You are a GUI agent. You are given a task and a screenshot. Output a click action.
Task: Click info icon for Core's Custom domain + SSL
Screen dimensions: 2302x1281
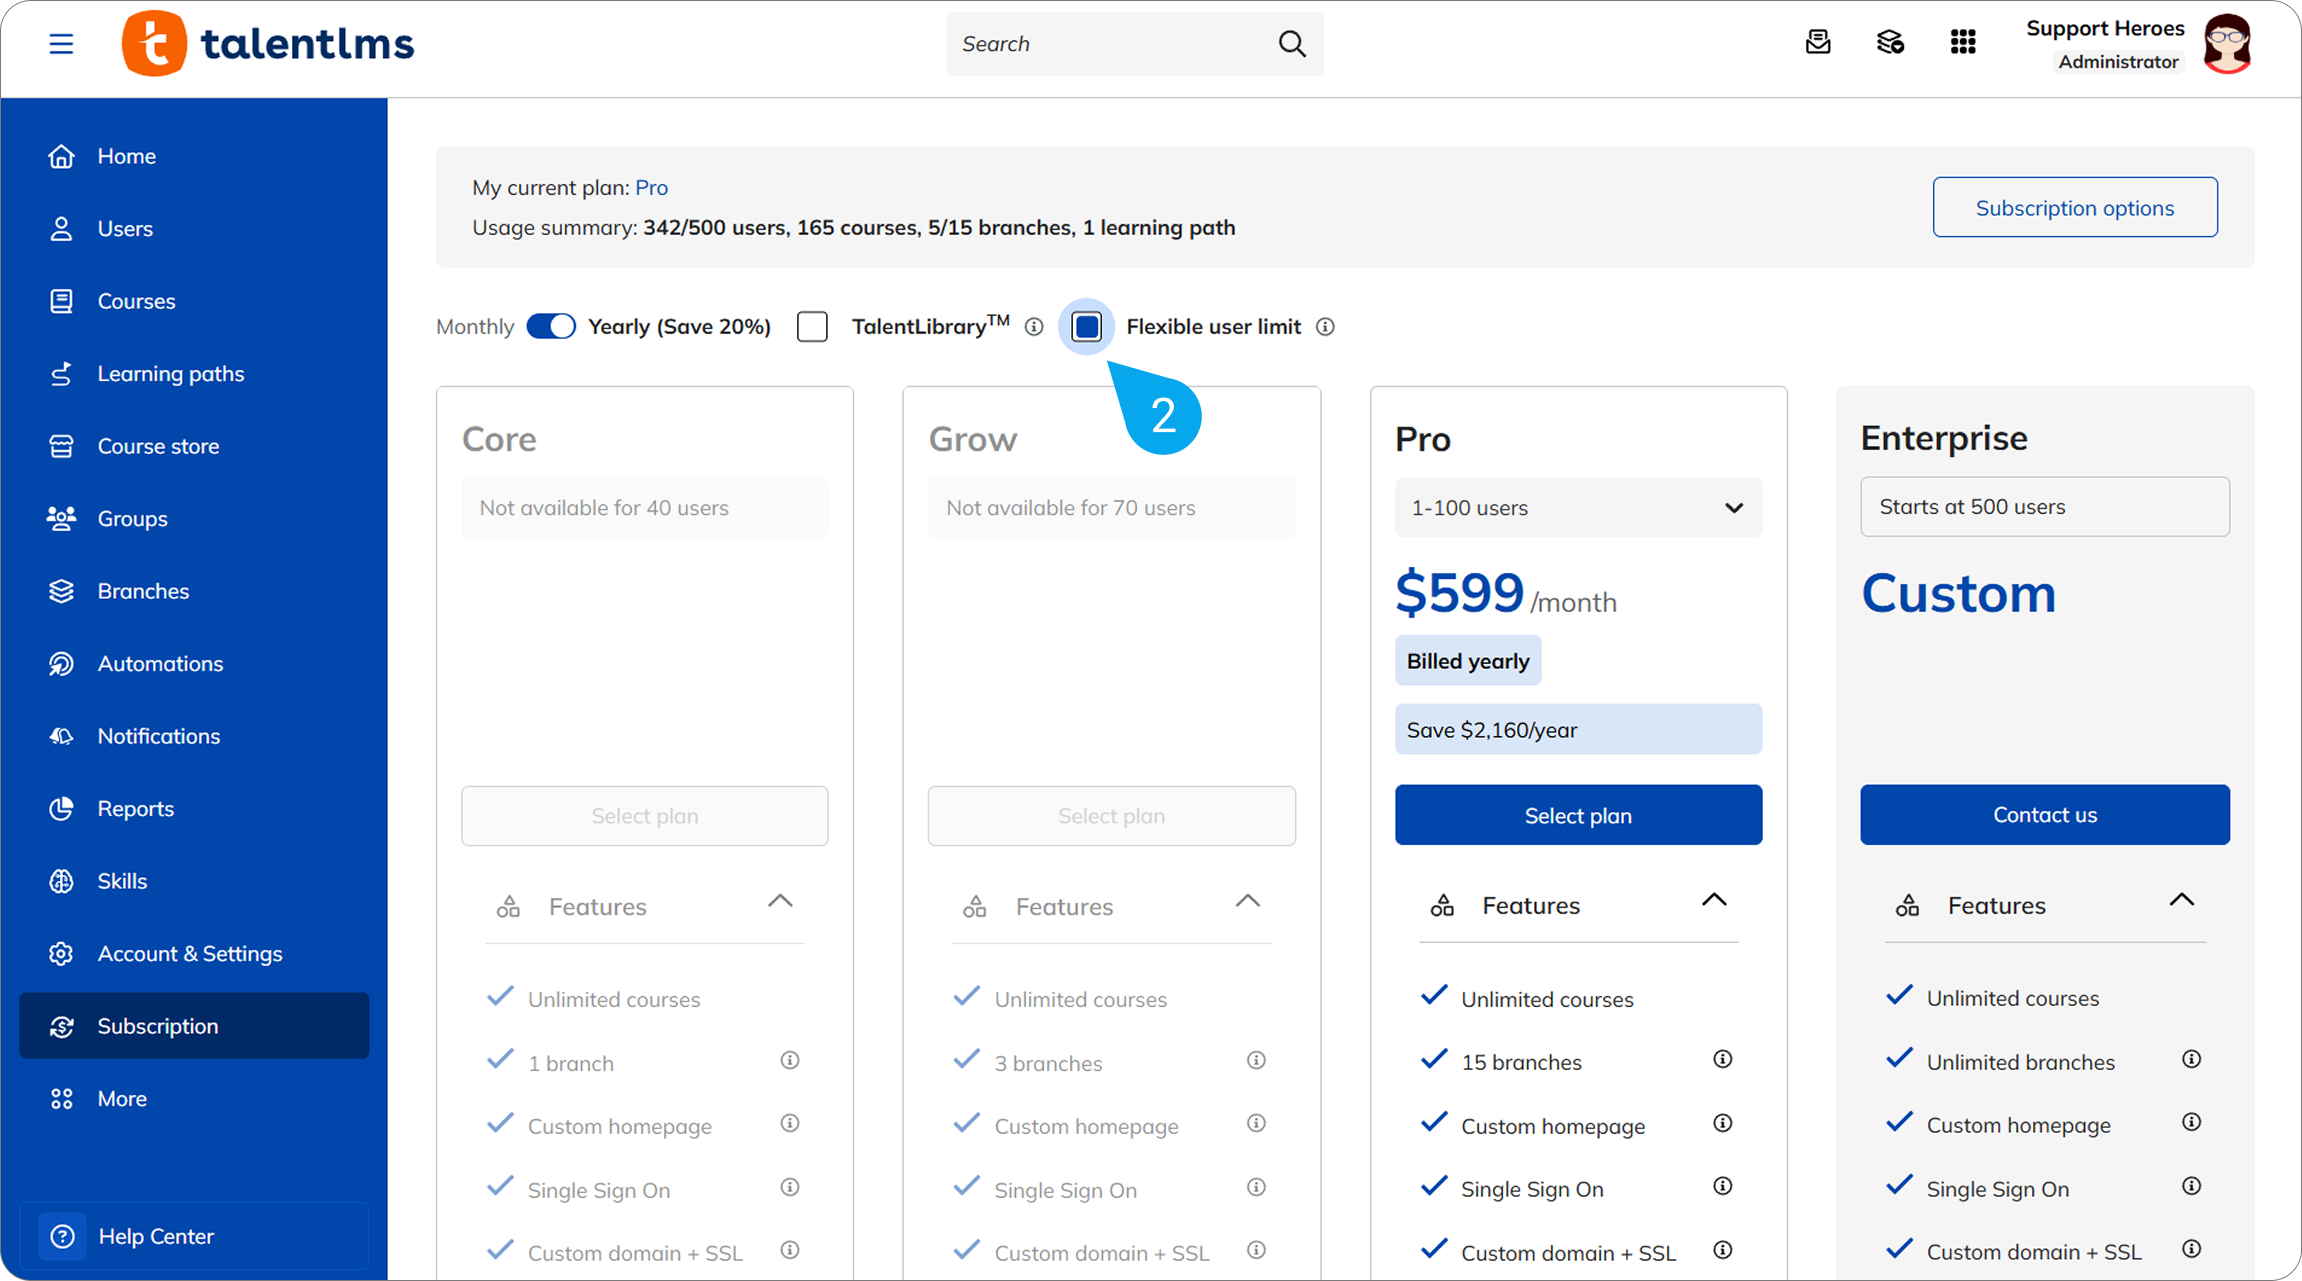coord(790,1250)
